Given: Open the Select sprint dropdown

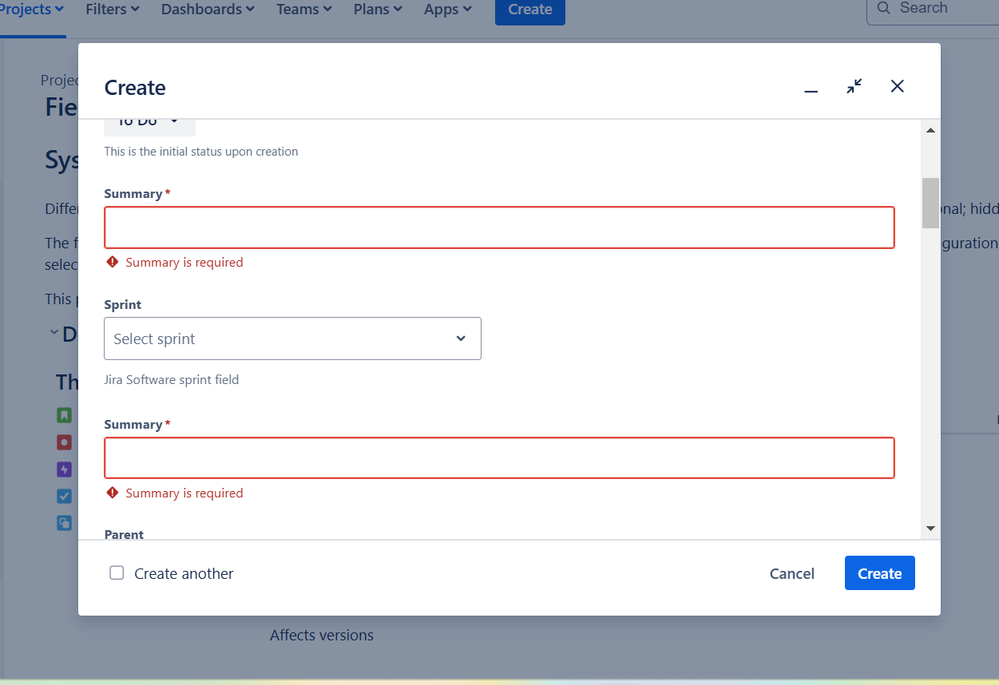Looking at the screenshot, I should click(292, 338).
